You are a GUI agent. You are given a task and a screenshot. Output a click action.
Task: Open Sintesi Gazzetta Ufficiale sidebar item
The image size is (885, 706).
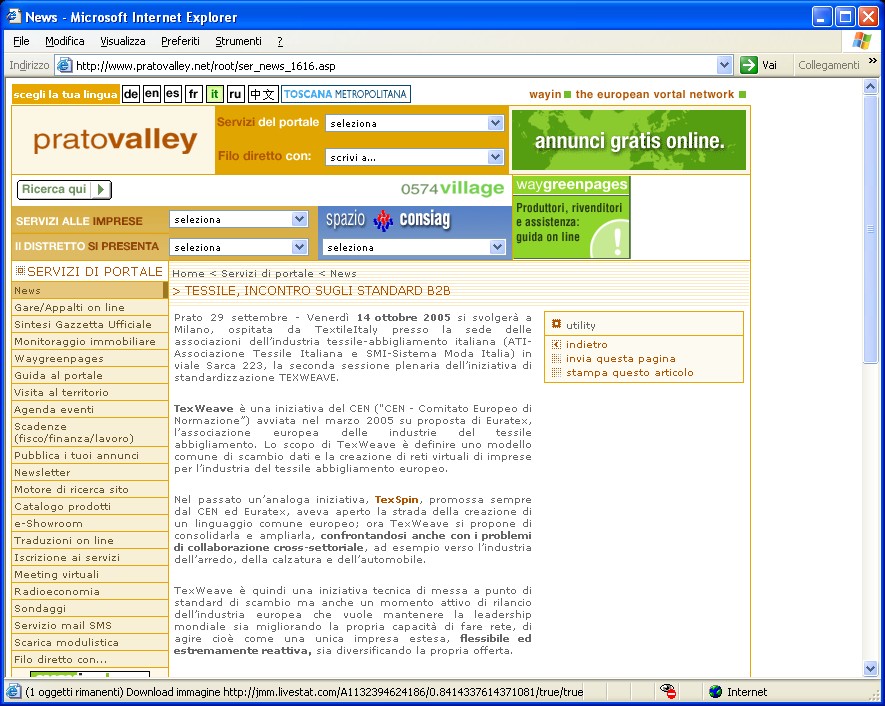(x=89, y=325)
